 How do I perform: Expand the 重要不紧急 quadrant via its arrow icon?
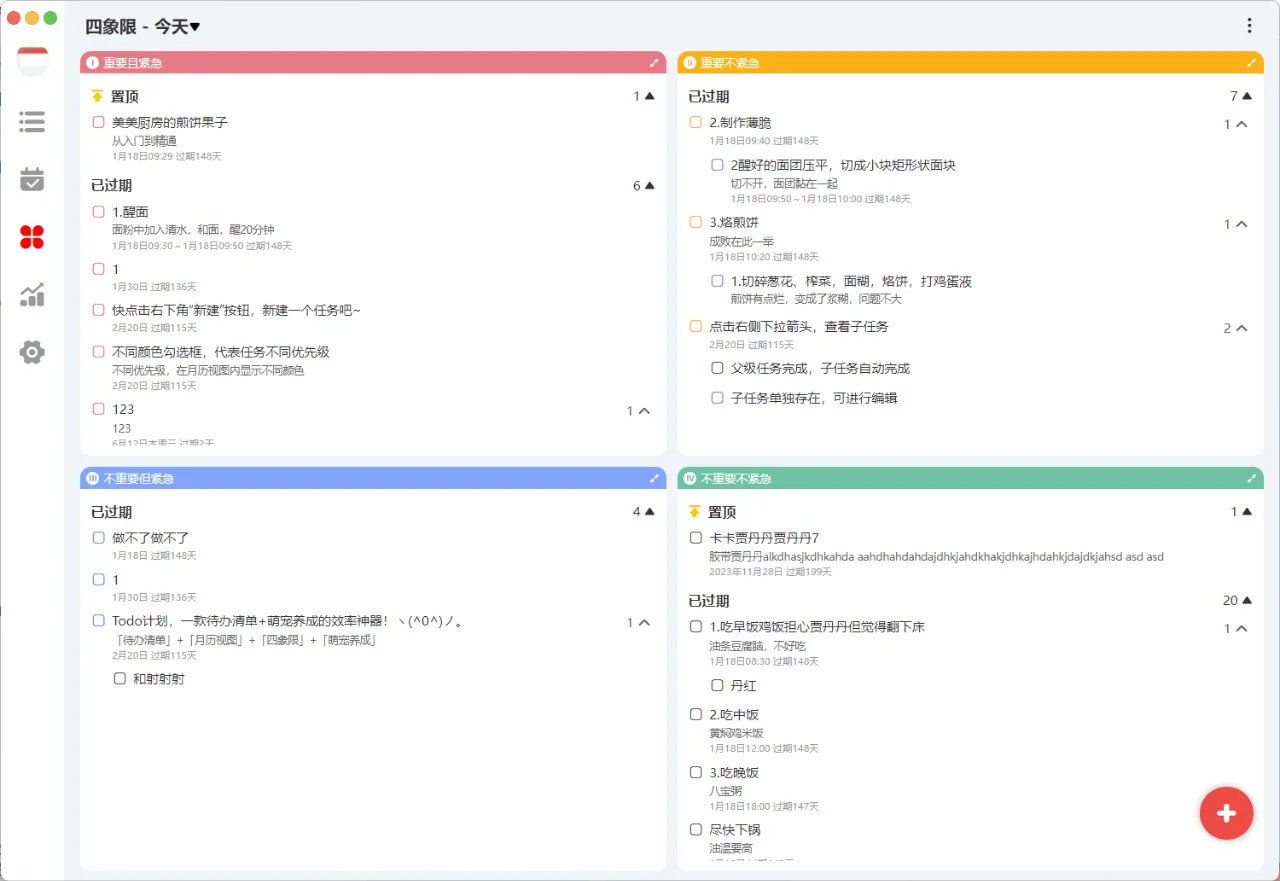click(1251, 62)
